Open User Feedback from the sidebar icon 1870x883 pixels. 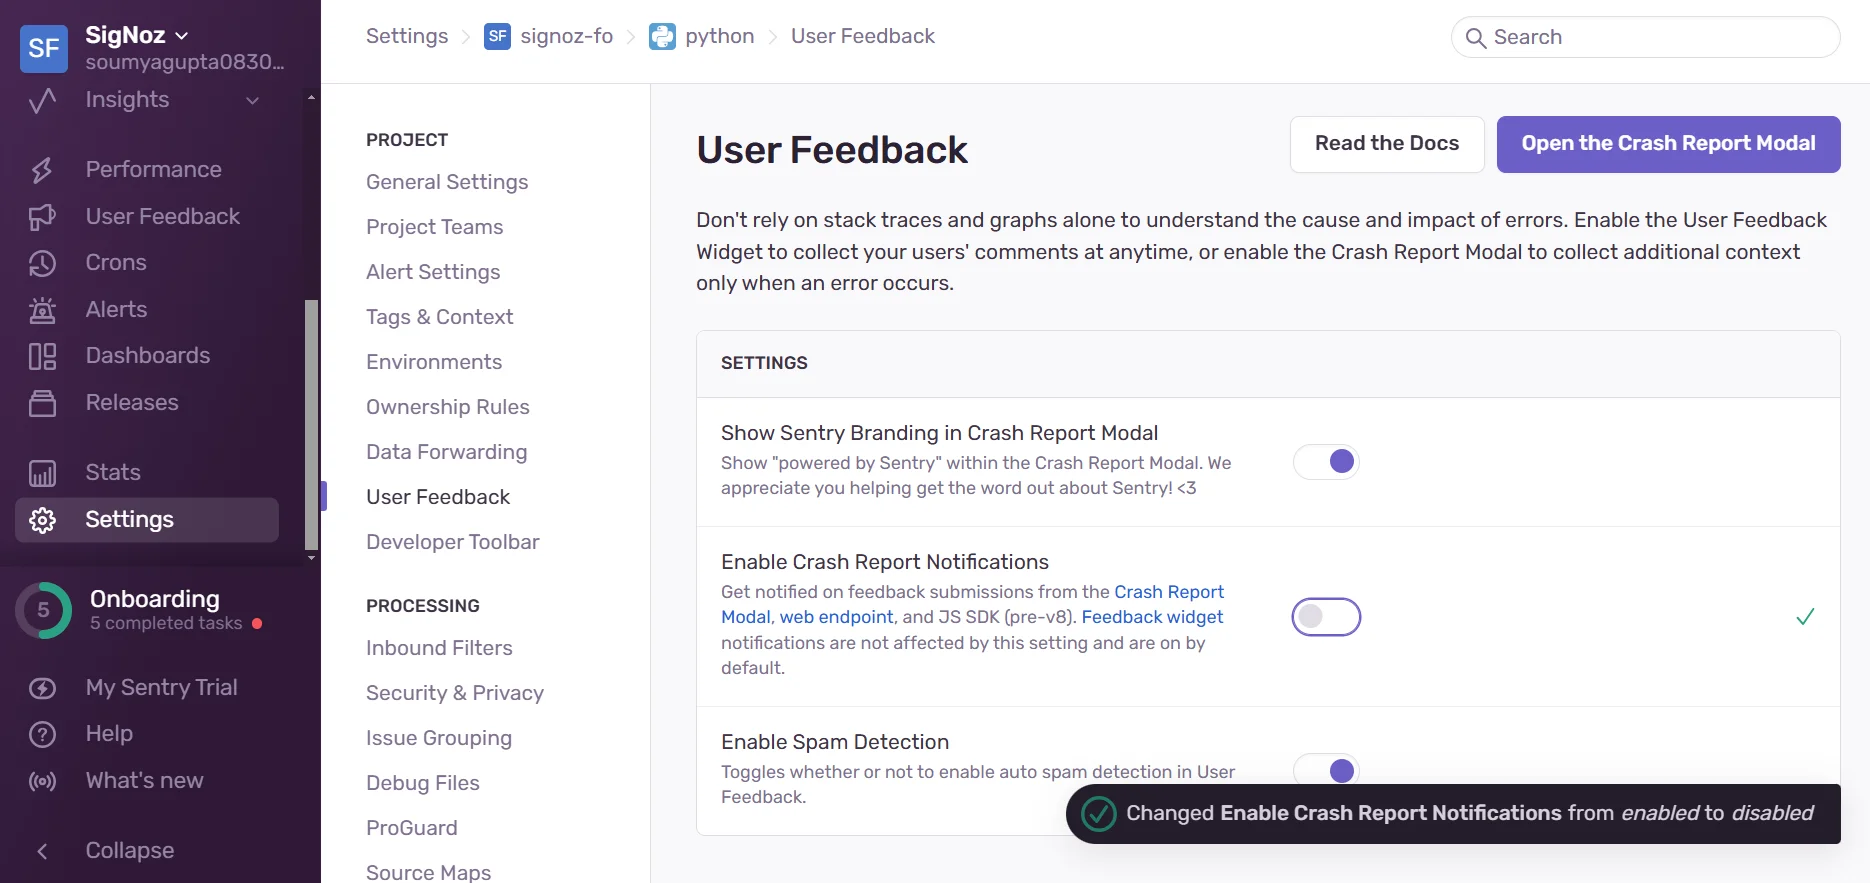[x=43, y=216]
